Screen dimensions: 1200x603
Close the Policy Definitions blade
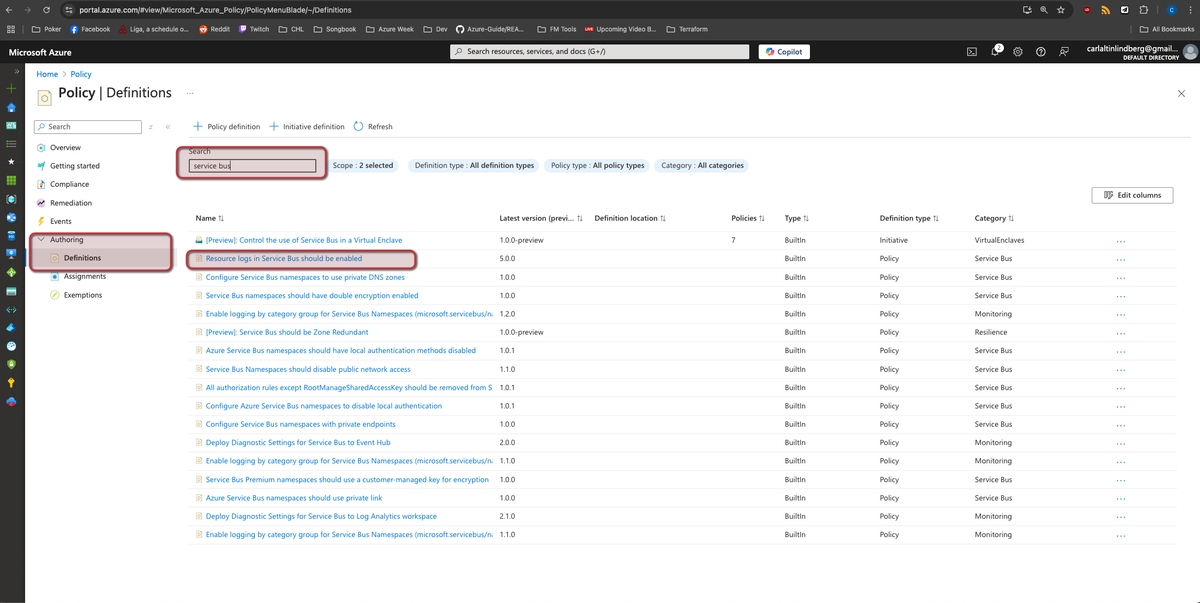tap(1180, 93)
